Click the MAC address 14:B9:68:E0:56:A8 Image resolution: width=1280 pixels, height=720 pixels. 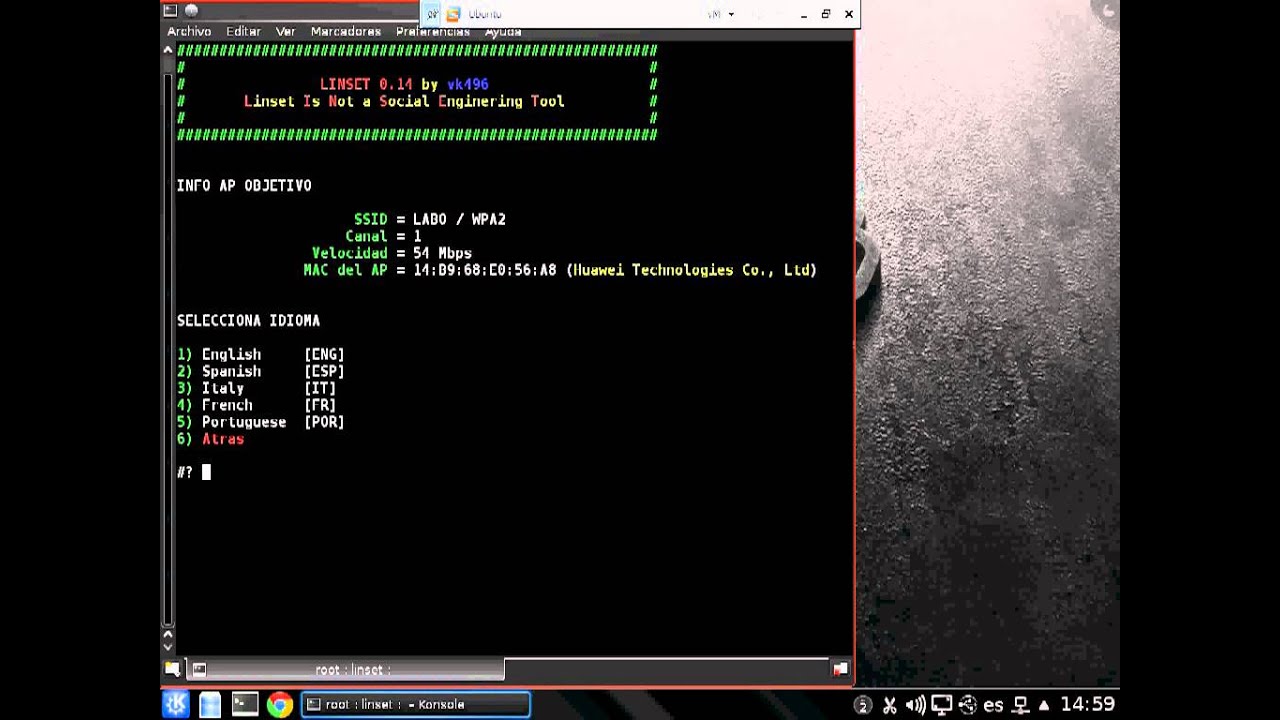click(x=485, y=270)
